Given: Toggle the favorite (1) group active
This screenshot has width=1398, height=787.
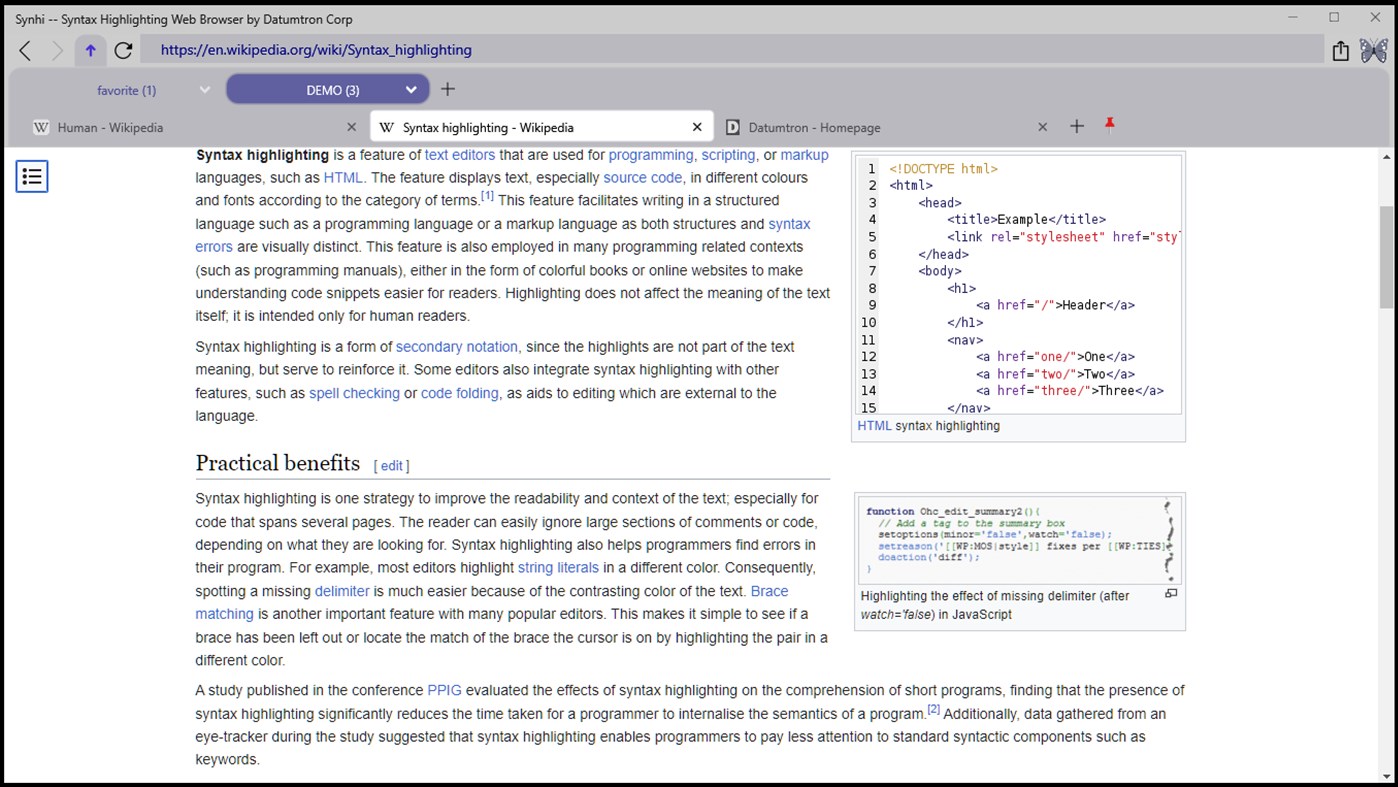Looking at the screenshot, I should [x=126, y=89].
